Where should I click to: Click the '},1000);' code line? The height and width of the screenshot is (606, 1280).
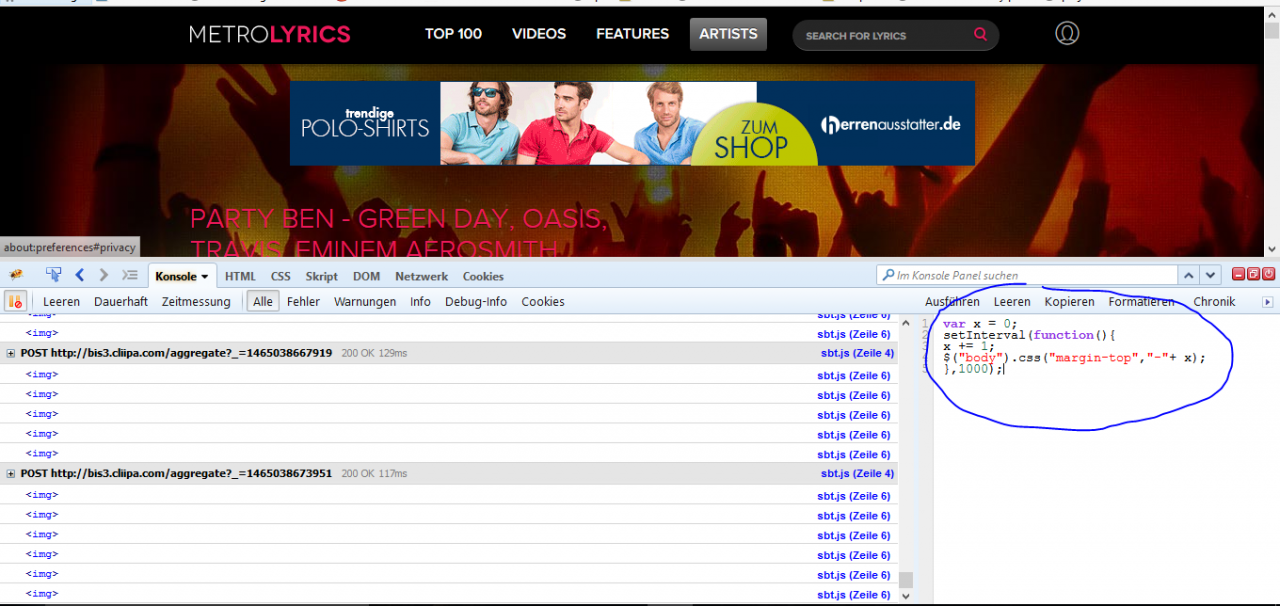coord(972,369)
